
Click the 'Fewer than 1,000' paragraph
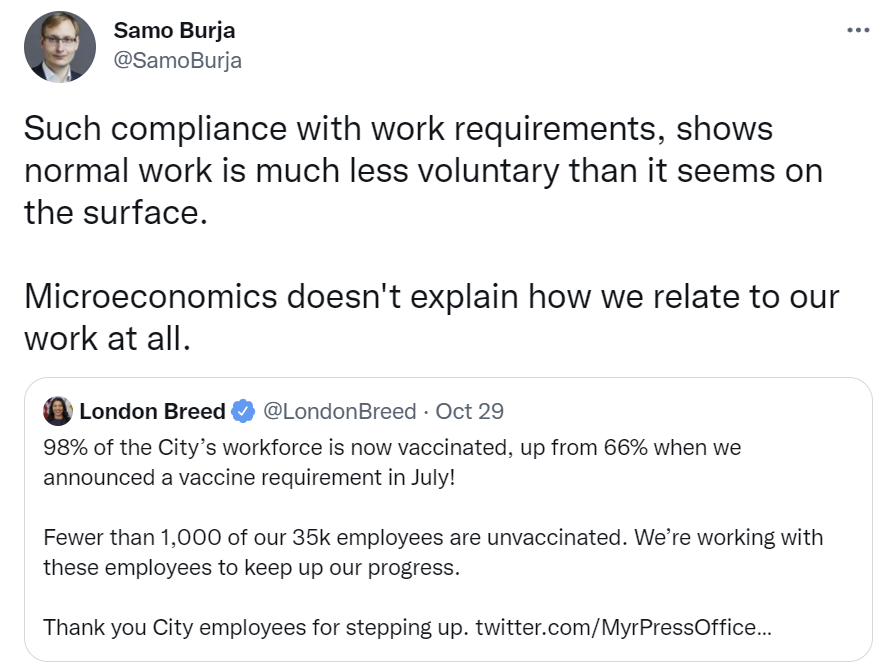click(x=433, y=552)
